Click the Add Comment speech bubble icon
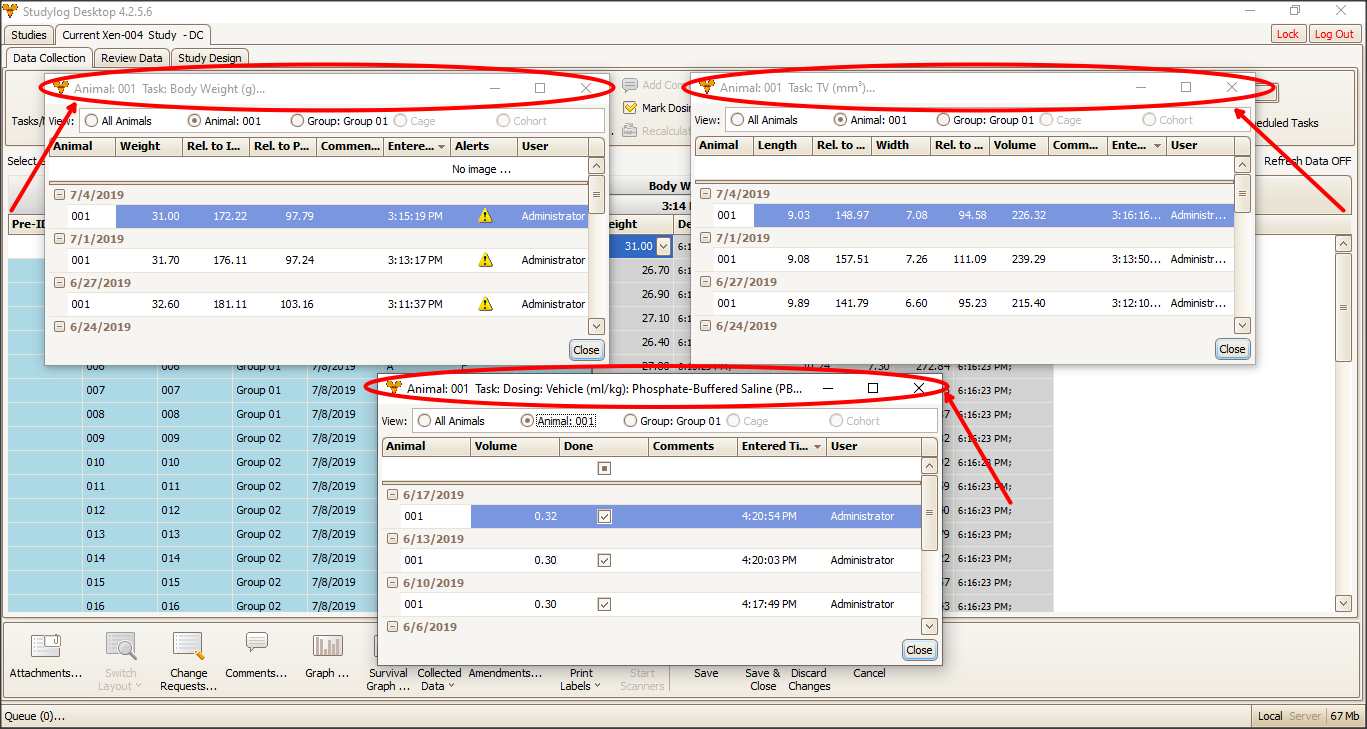 630,86
